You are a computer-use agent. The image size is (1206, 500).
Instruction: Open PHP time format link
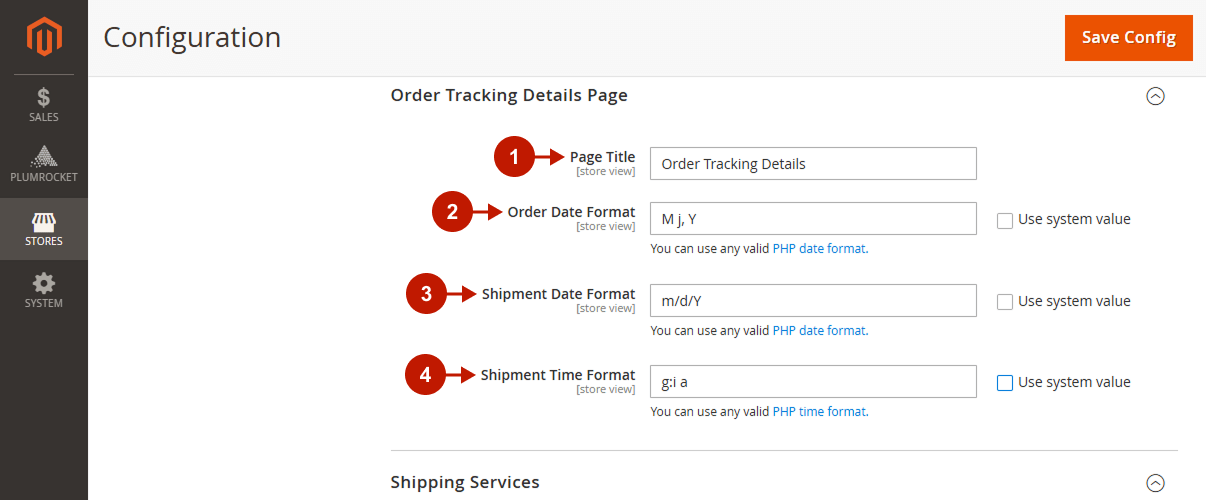[819, 411]
